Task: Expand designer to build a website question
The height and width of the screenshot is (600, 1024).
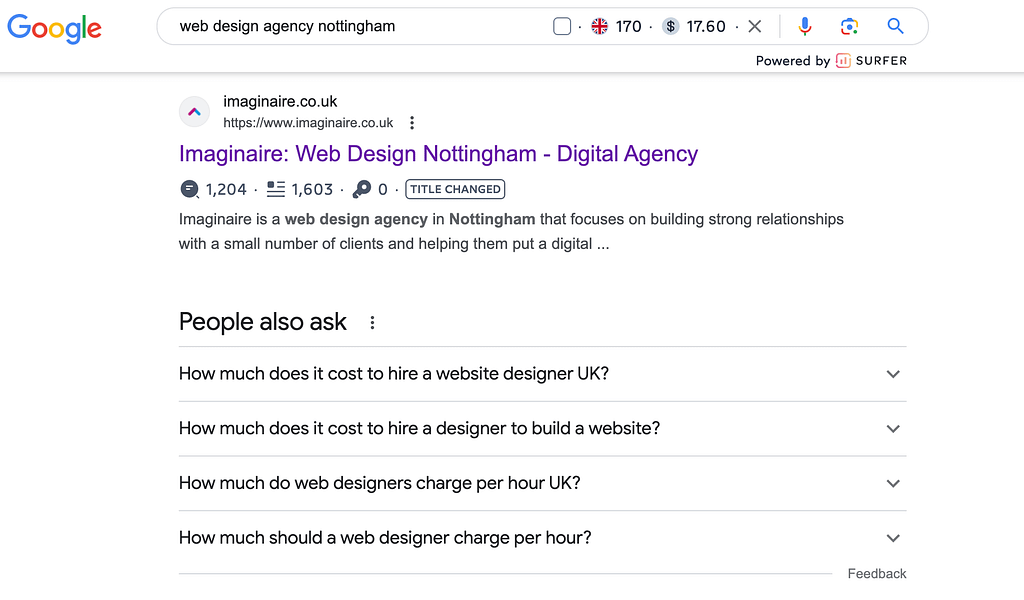Action: click(x=542, y=429)
